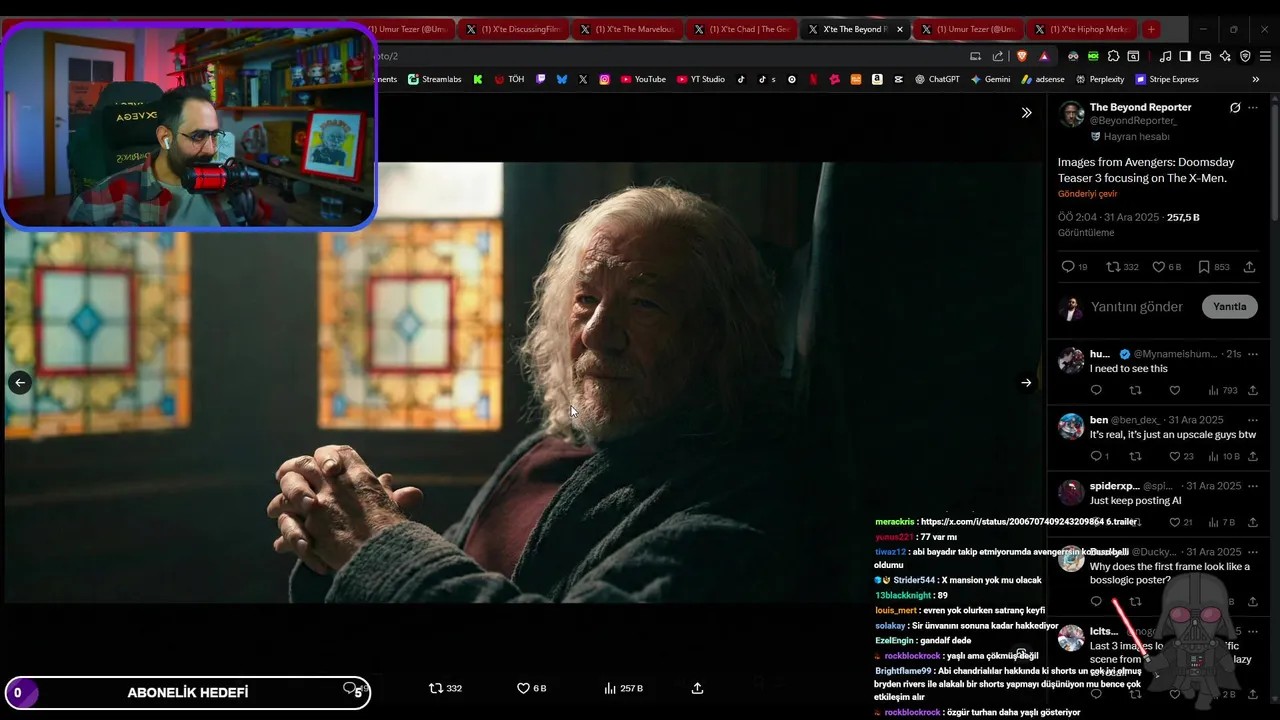Screen dimensions: 1280x720
Task: Reply to the 'I need to see this' comment
Action: (1096, 390)
